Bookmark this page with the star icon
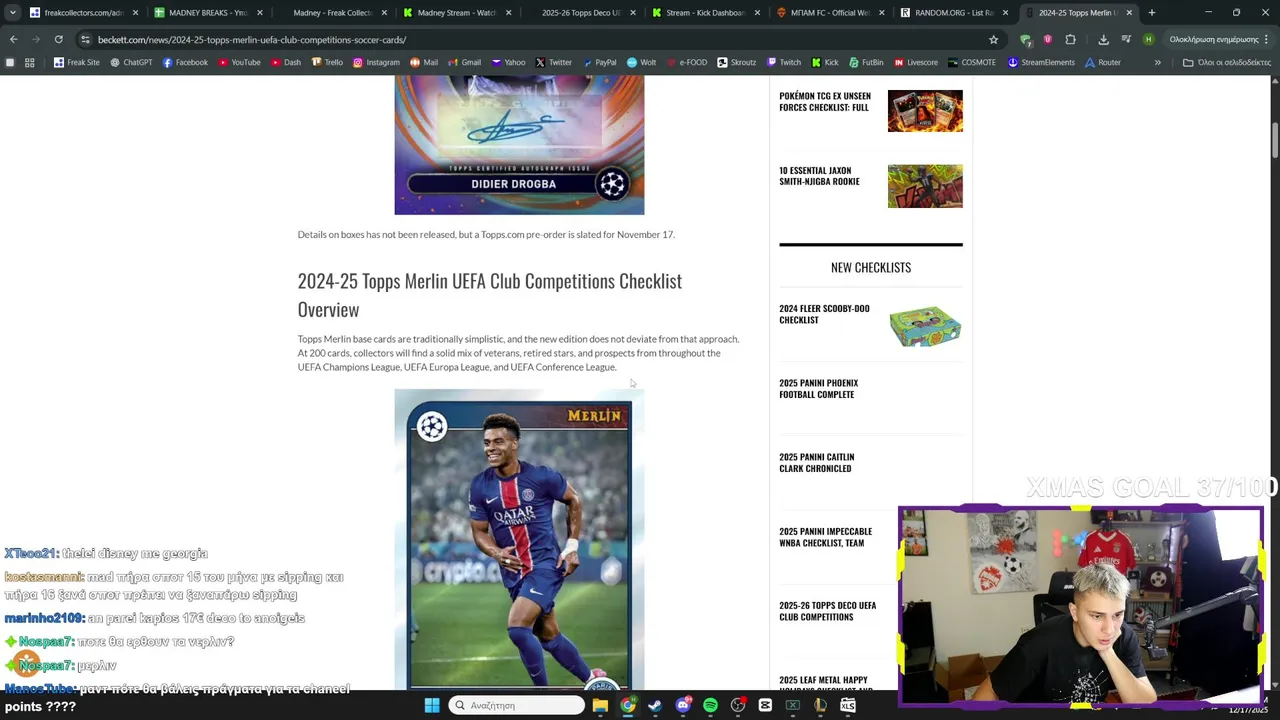Screen dimensions: 1280x720 [x=993, y=39]
